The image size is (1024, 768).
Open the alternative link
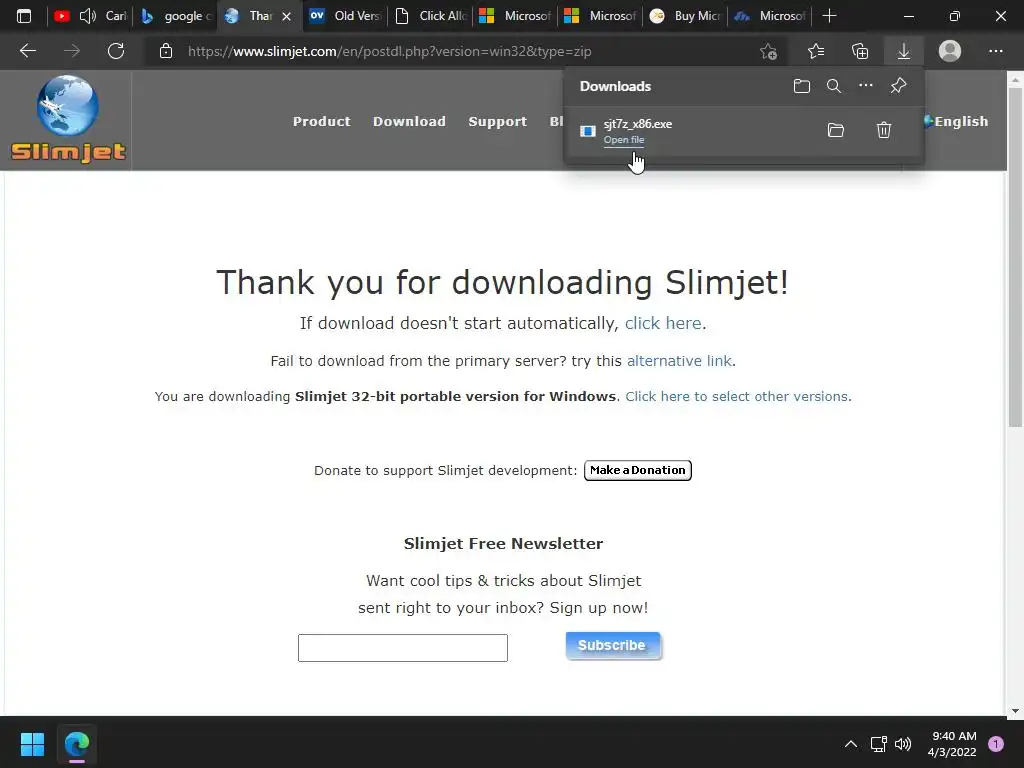tap(679, 361)
